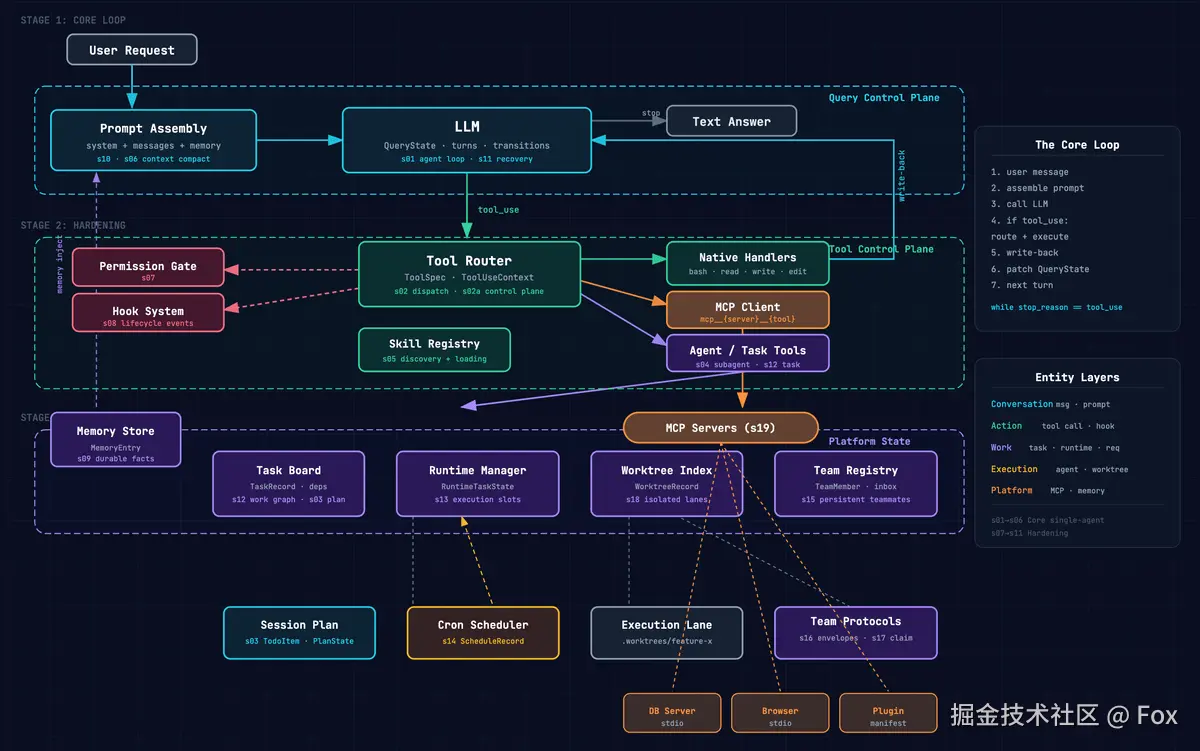This screenshot has height=751, width=1200.
Task: Click the Cron Scheduler node
Action: pos(483,632)
